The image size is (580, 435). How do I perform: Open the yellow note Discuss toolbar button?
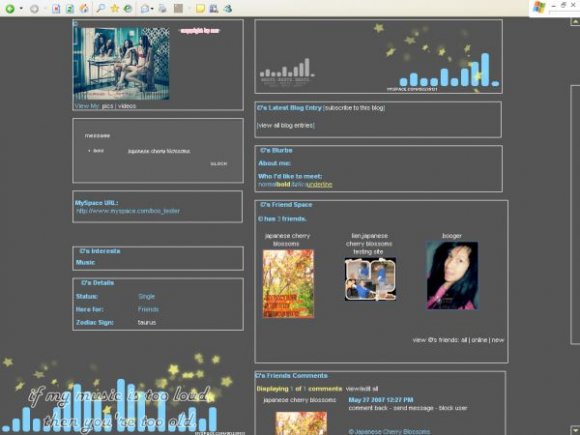coord(200,8)
